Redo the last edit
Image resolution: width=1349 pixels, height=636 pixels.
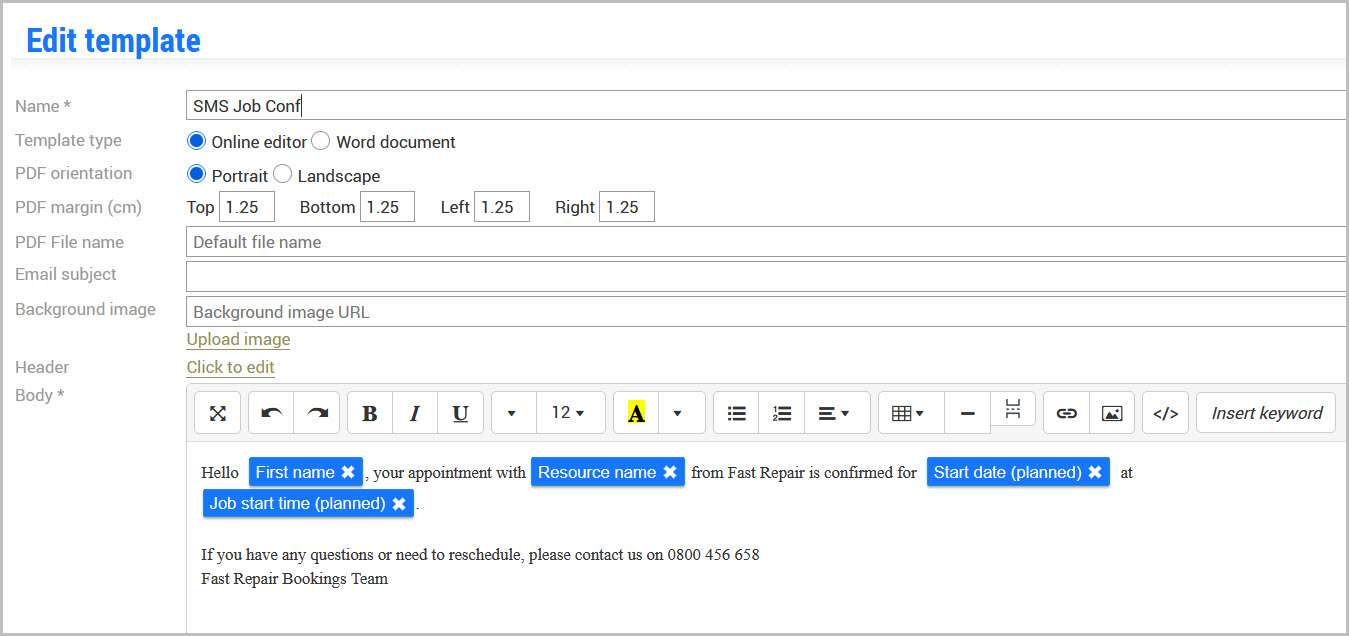(317, 413)
